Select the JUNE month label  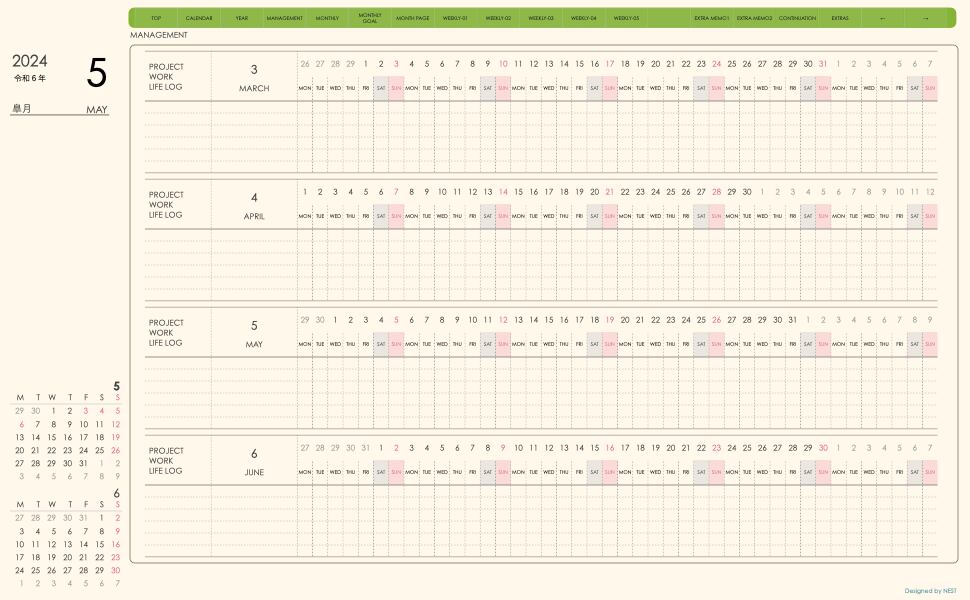point(254,473)
